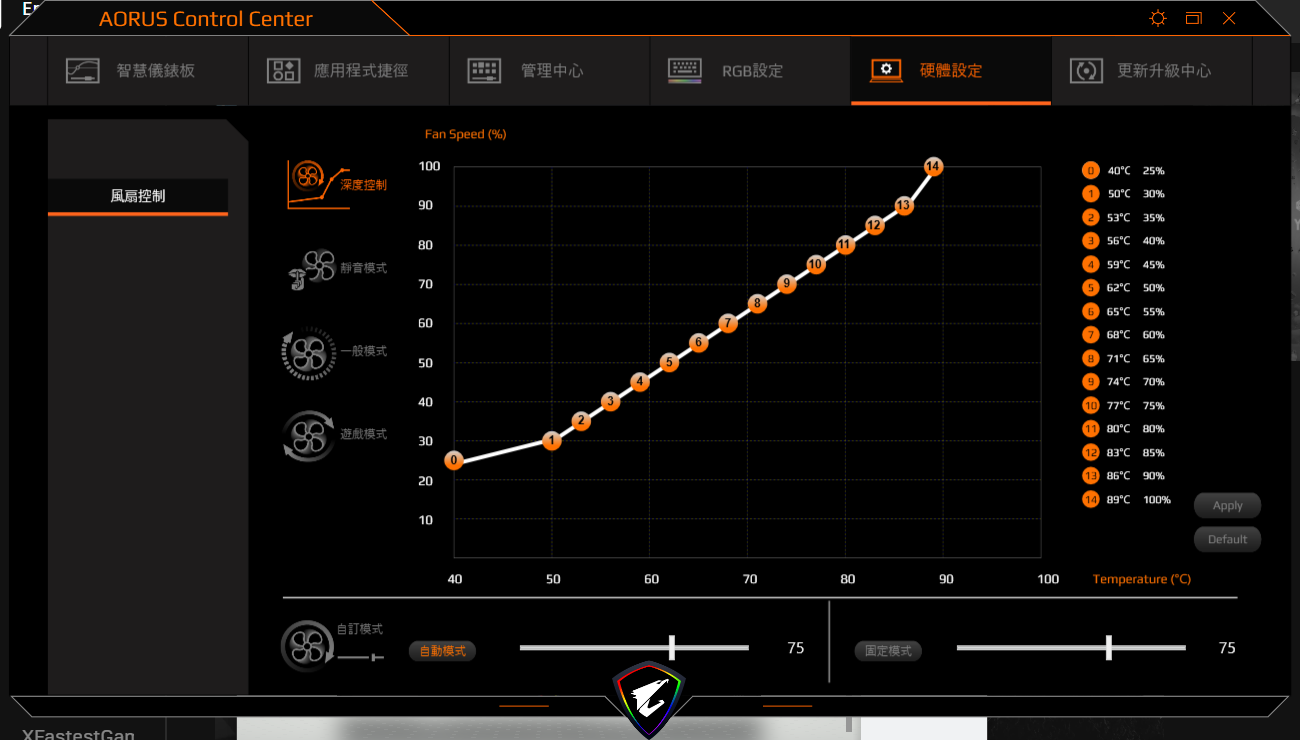
Task: Click curve point 5 on the graph
Action: (669, 362)
